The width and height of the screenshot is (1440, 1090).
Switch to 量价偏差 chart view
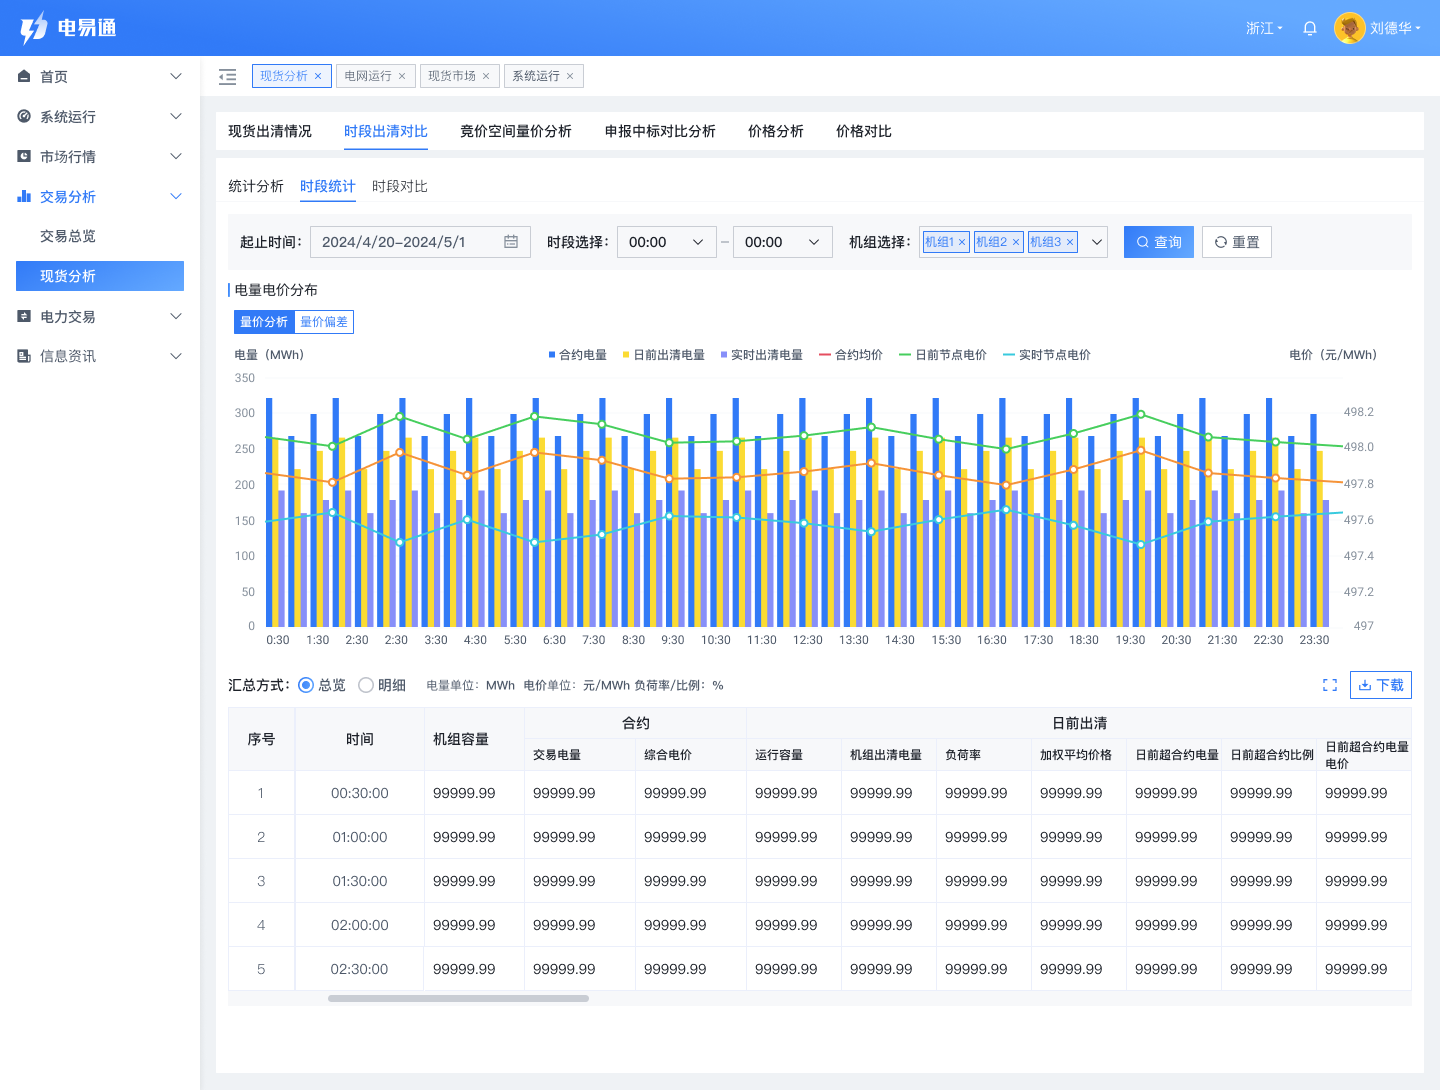coord(324,322)
